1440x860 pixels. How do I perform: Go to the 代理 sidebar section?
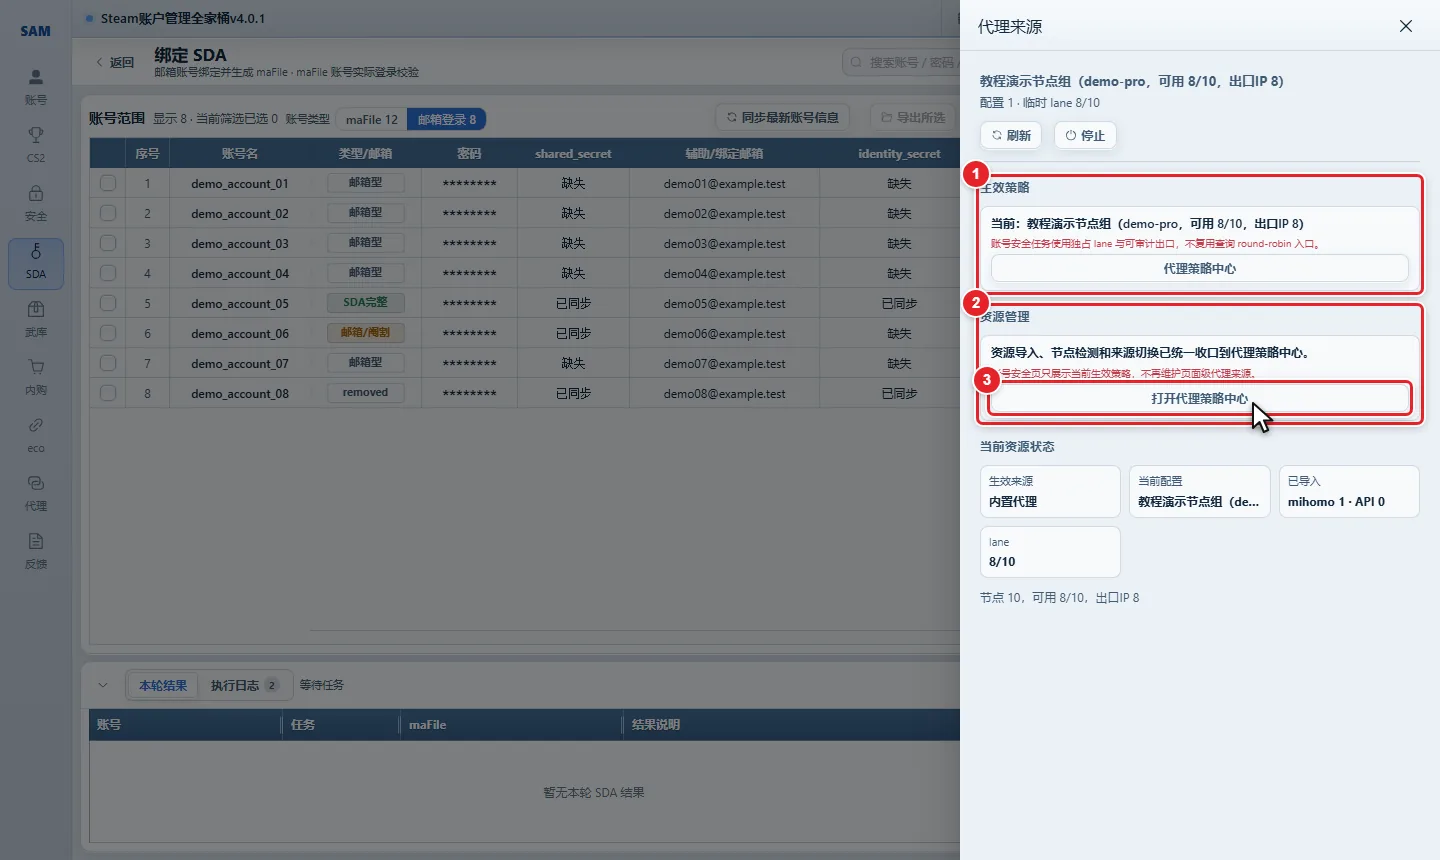(36, 493)
